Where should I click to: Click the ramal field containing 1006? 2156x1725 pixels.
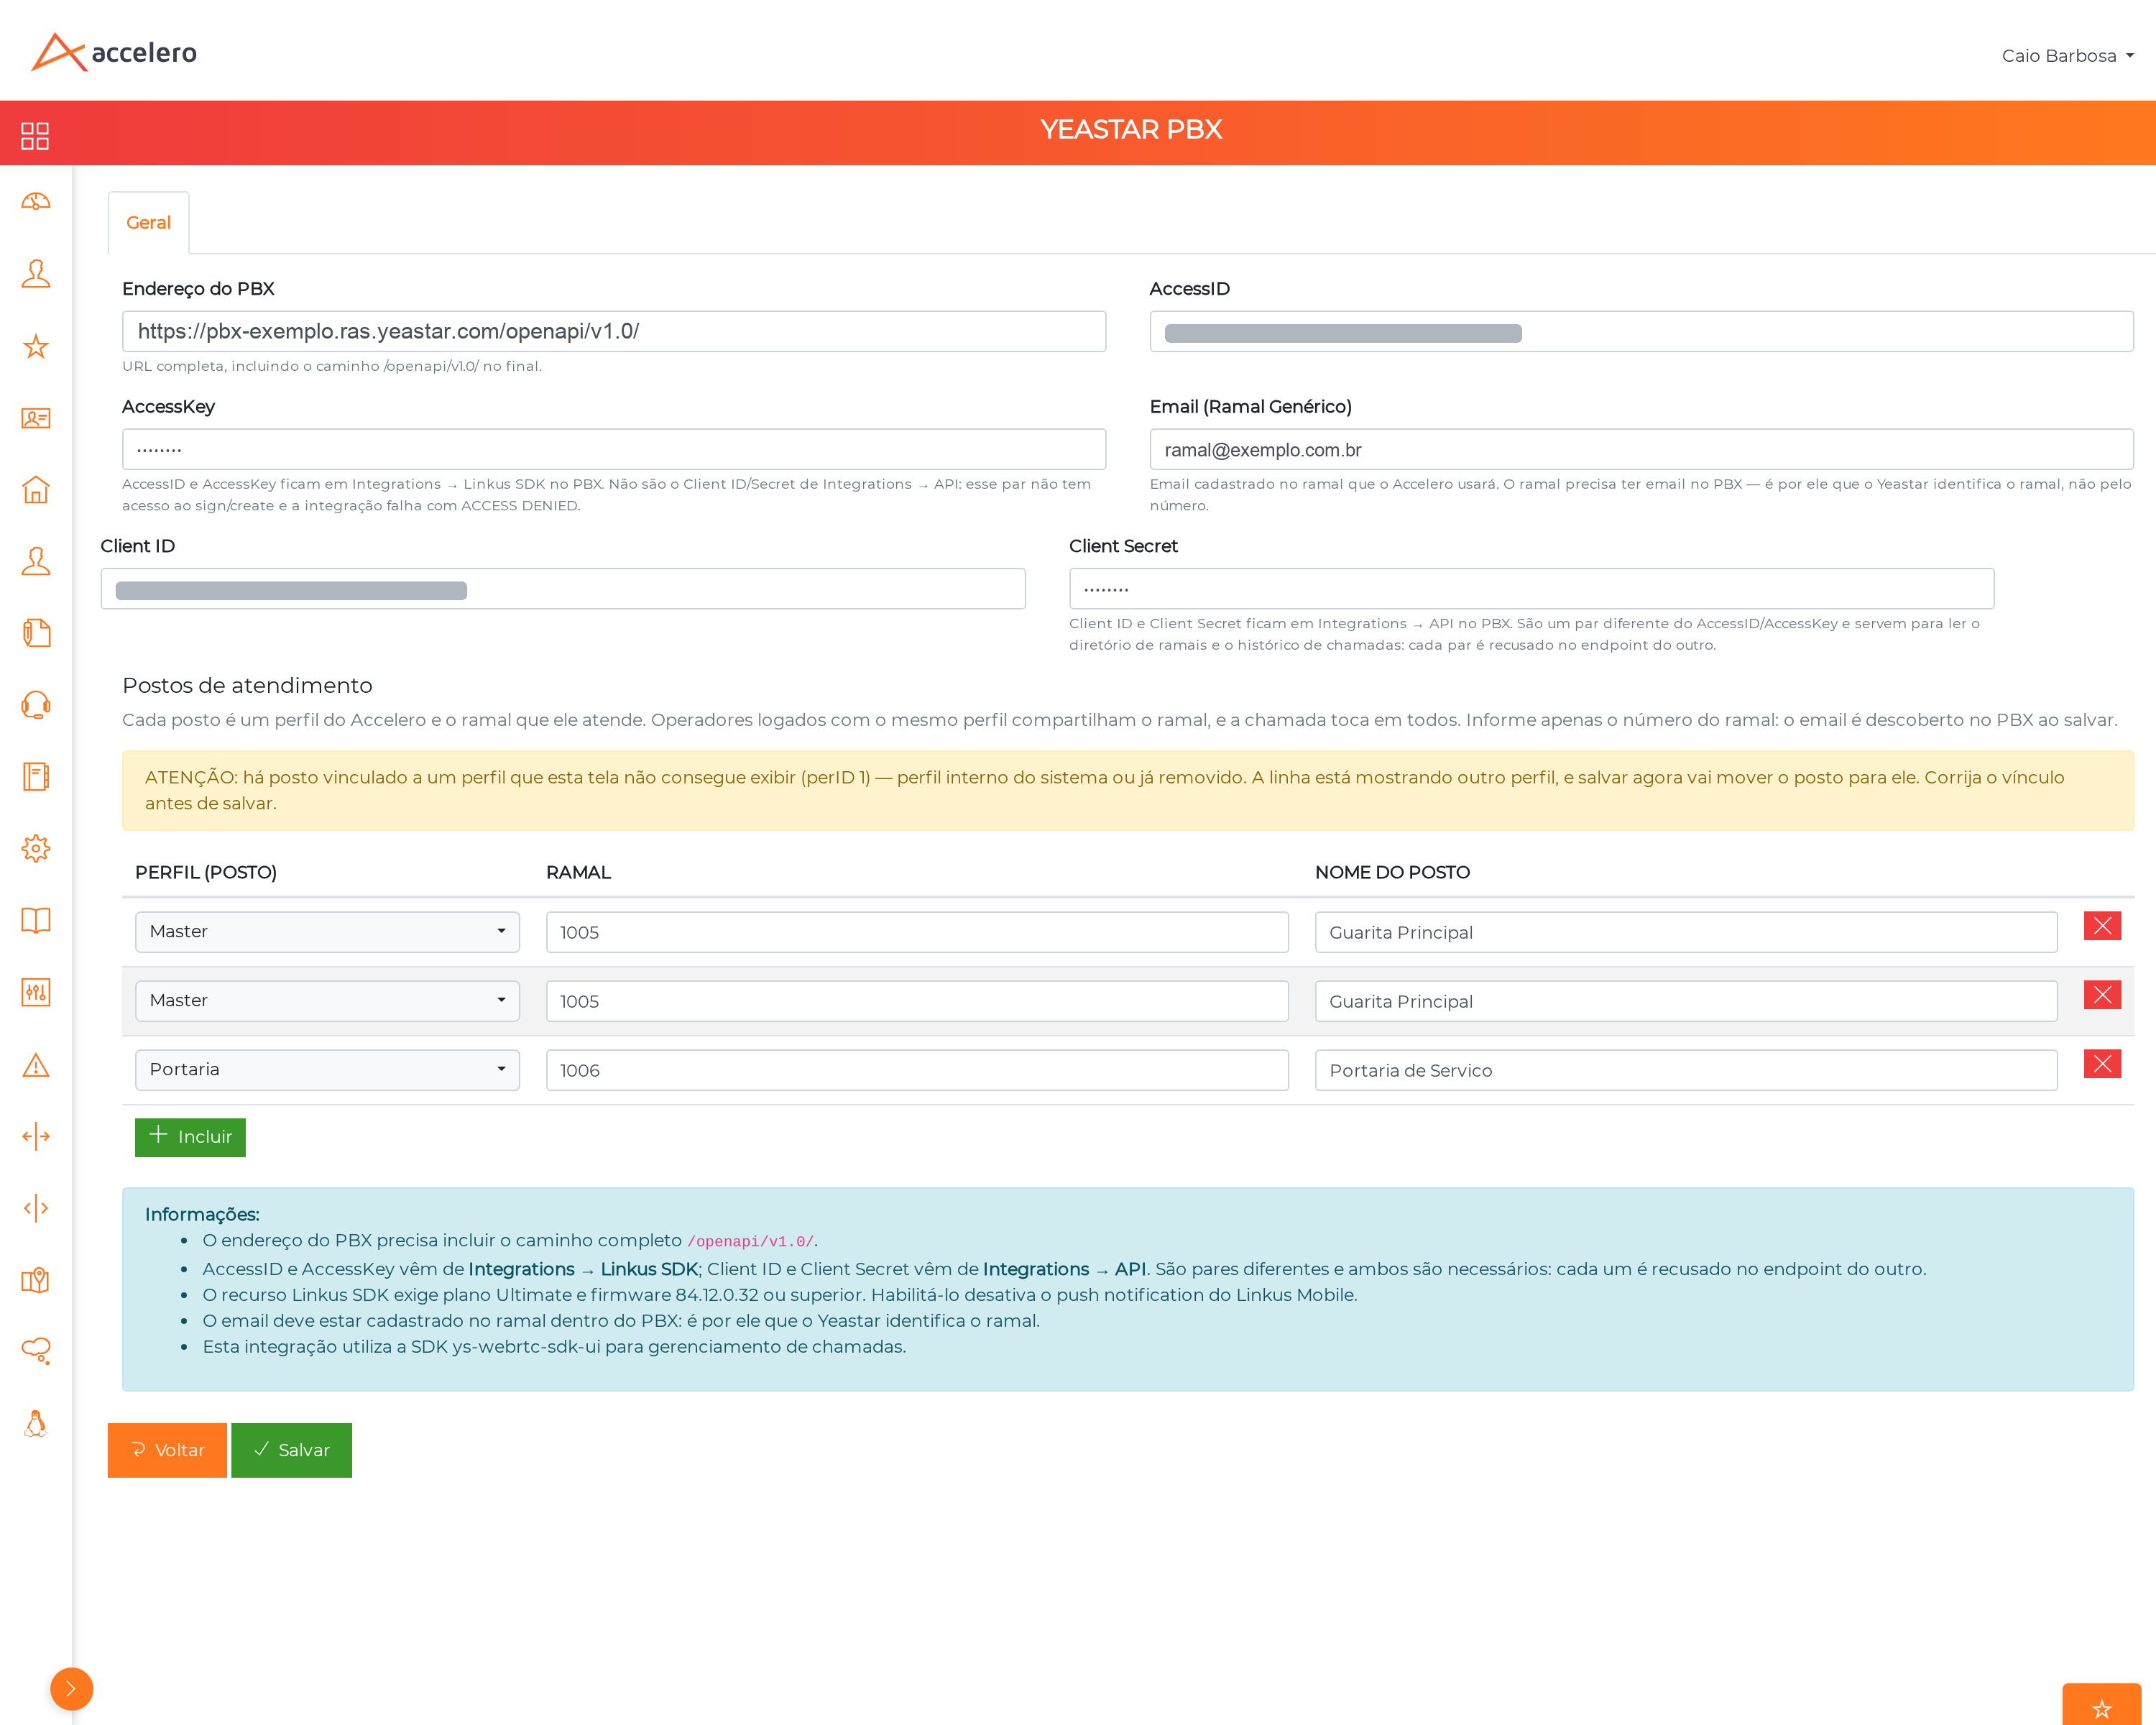(x=917, y=1070)
